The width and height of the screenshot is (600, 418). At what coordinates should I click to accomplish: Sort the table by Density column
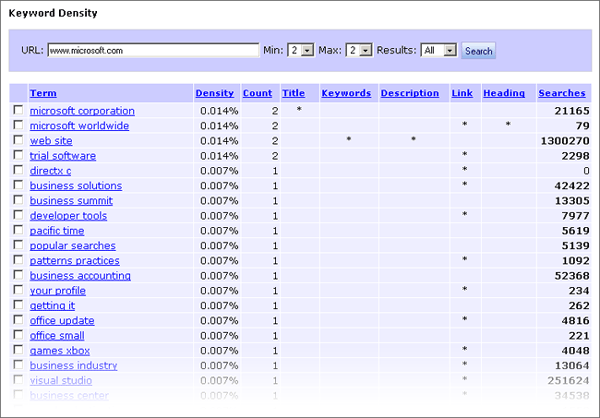pos(215,93)
